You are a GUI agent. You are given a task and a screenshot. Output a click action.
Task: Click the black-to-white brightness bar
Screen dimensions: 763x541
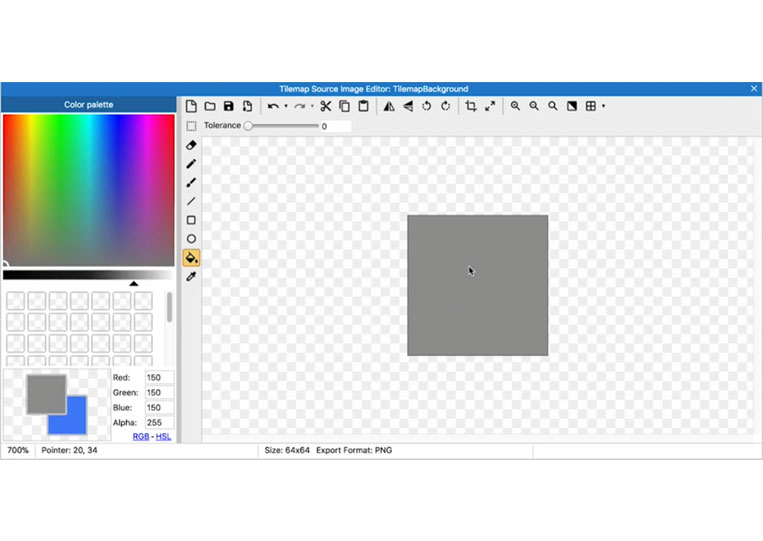[x=89, y=275]
